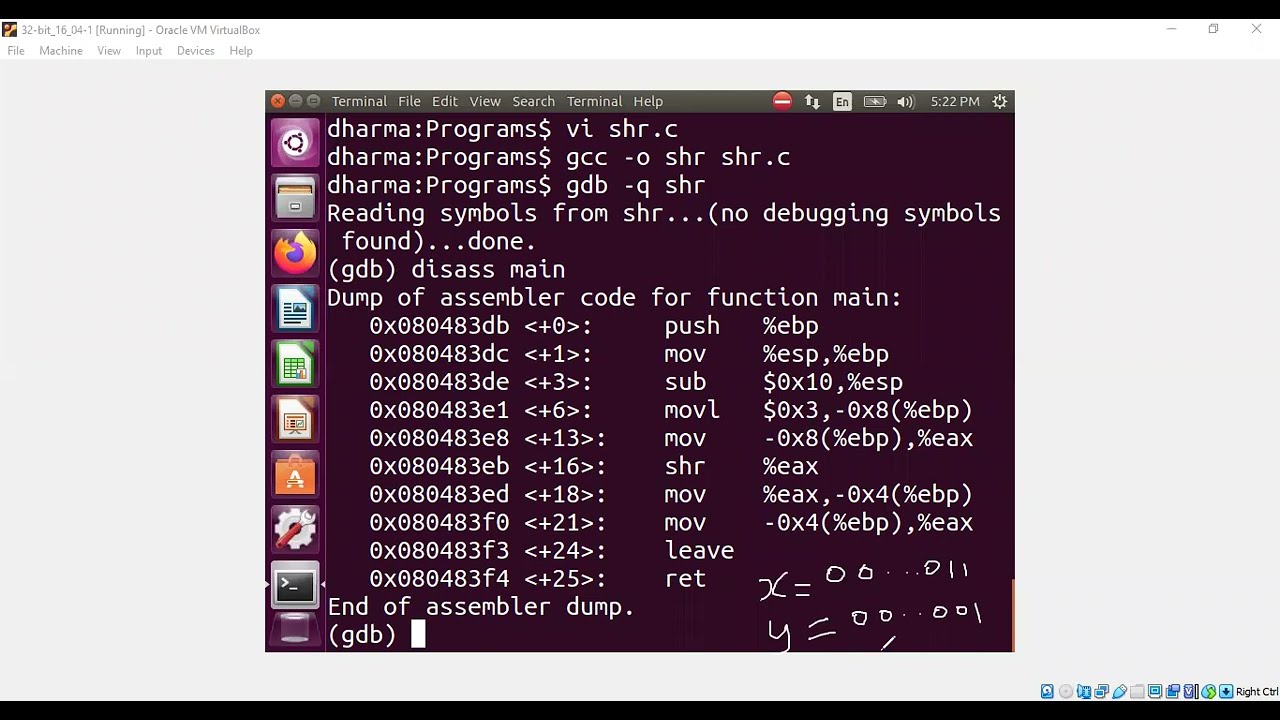Screen dimensions: 1280x720
Task: Open VirtualBox File menu
Action: 16,50
